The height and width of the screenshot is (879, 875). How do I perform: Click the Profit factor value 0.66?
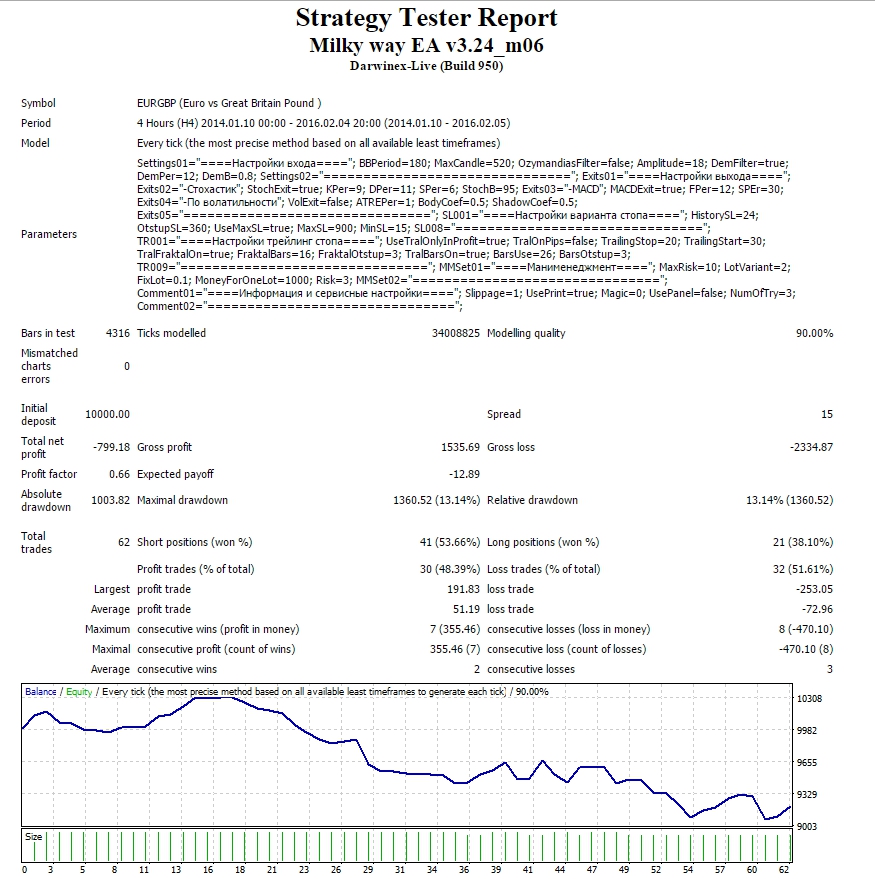point(119,474)
